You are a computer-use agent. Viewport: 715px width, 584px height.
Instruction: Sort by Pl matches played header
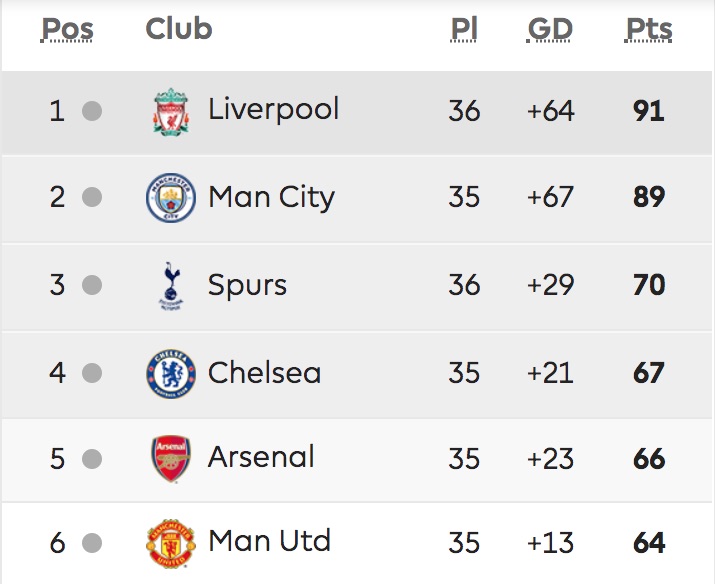coord(464,30)
